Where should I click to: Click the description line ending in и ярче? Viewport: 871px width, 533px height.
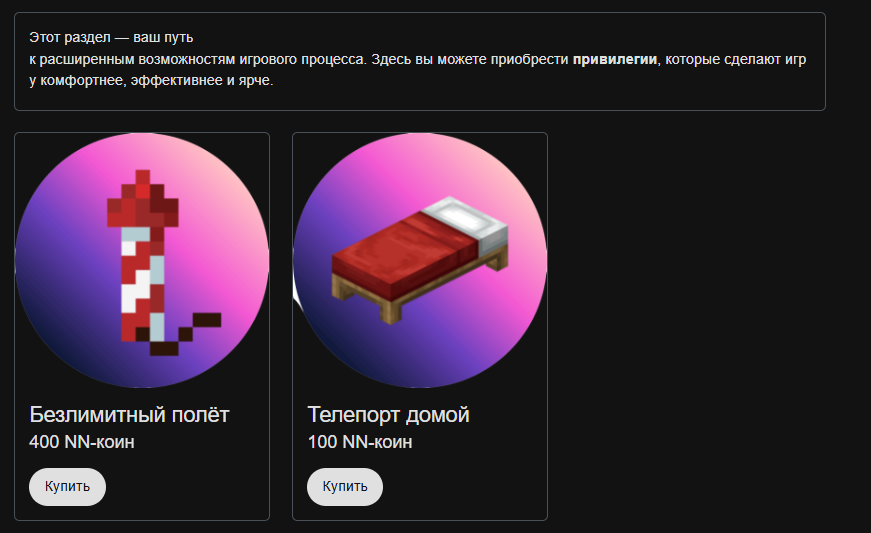(151, 81)
